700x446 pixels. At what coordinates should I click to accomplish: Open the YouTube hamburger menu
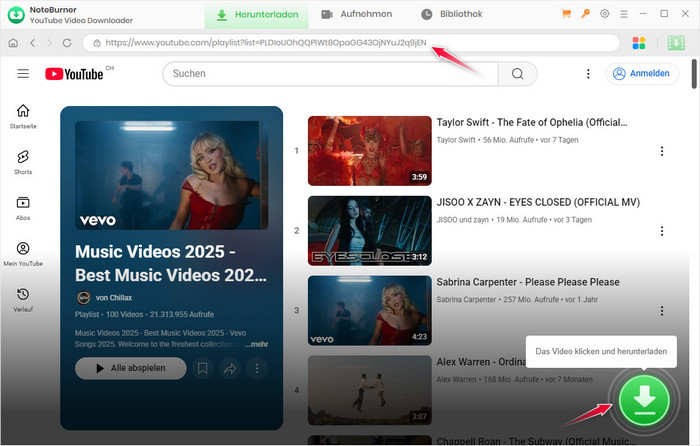pos(23,74)
